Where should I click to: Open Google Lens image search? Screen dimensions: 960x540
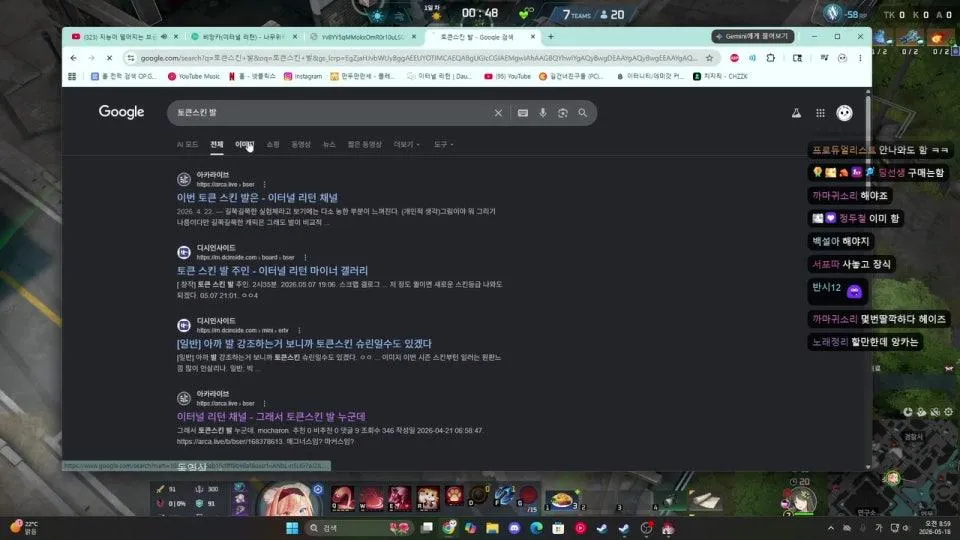563,113
